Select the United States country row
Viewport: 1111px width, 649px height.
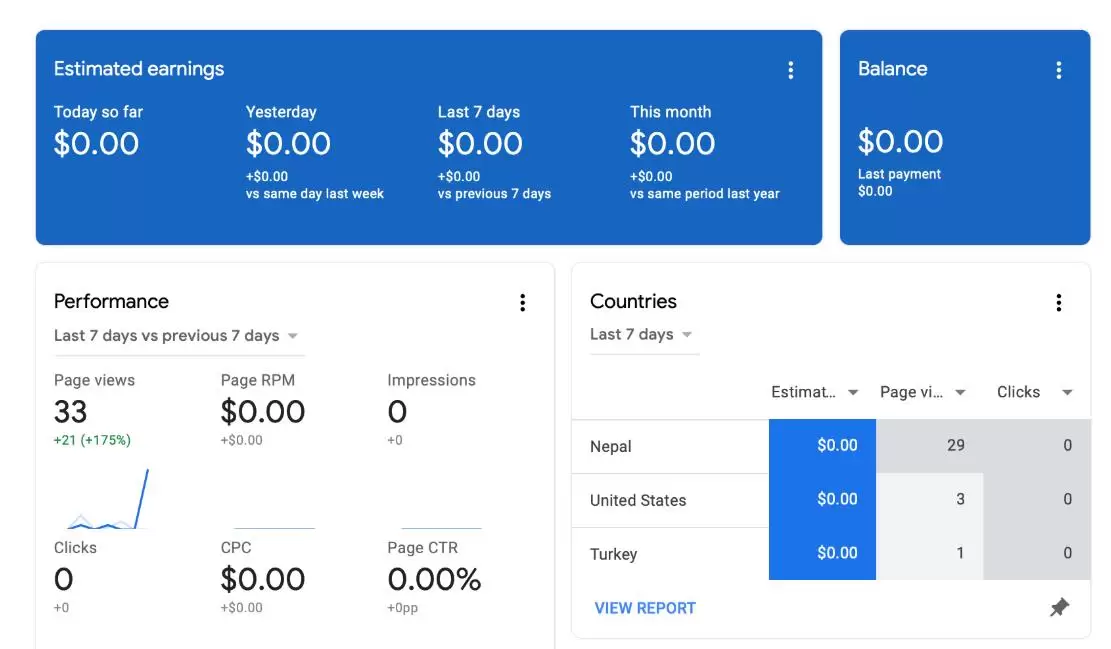coord(831,500)
